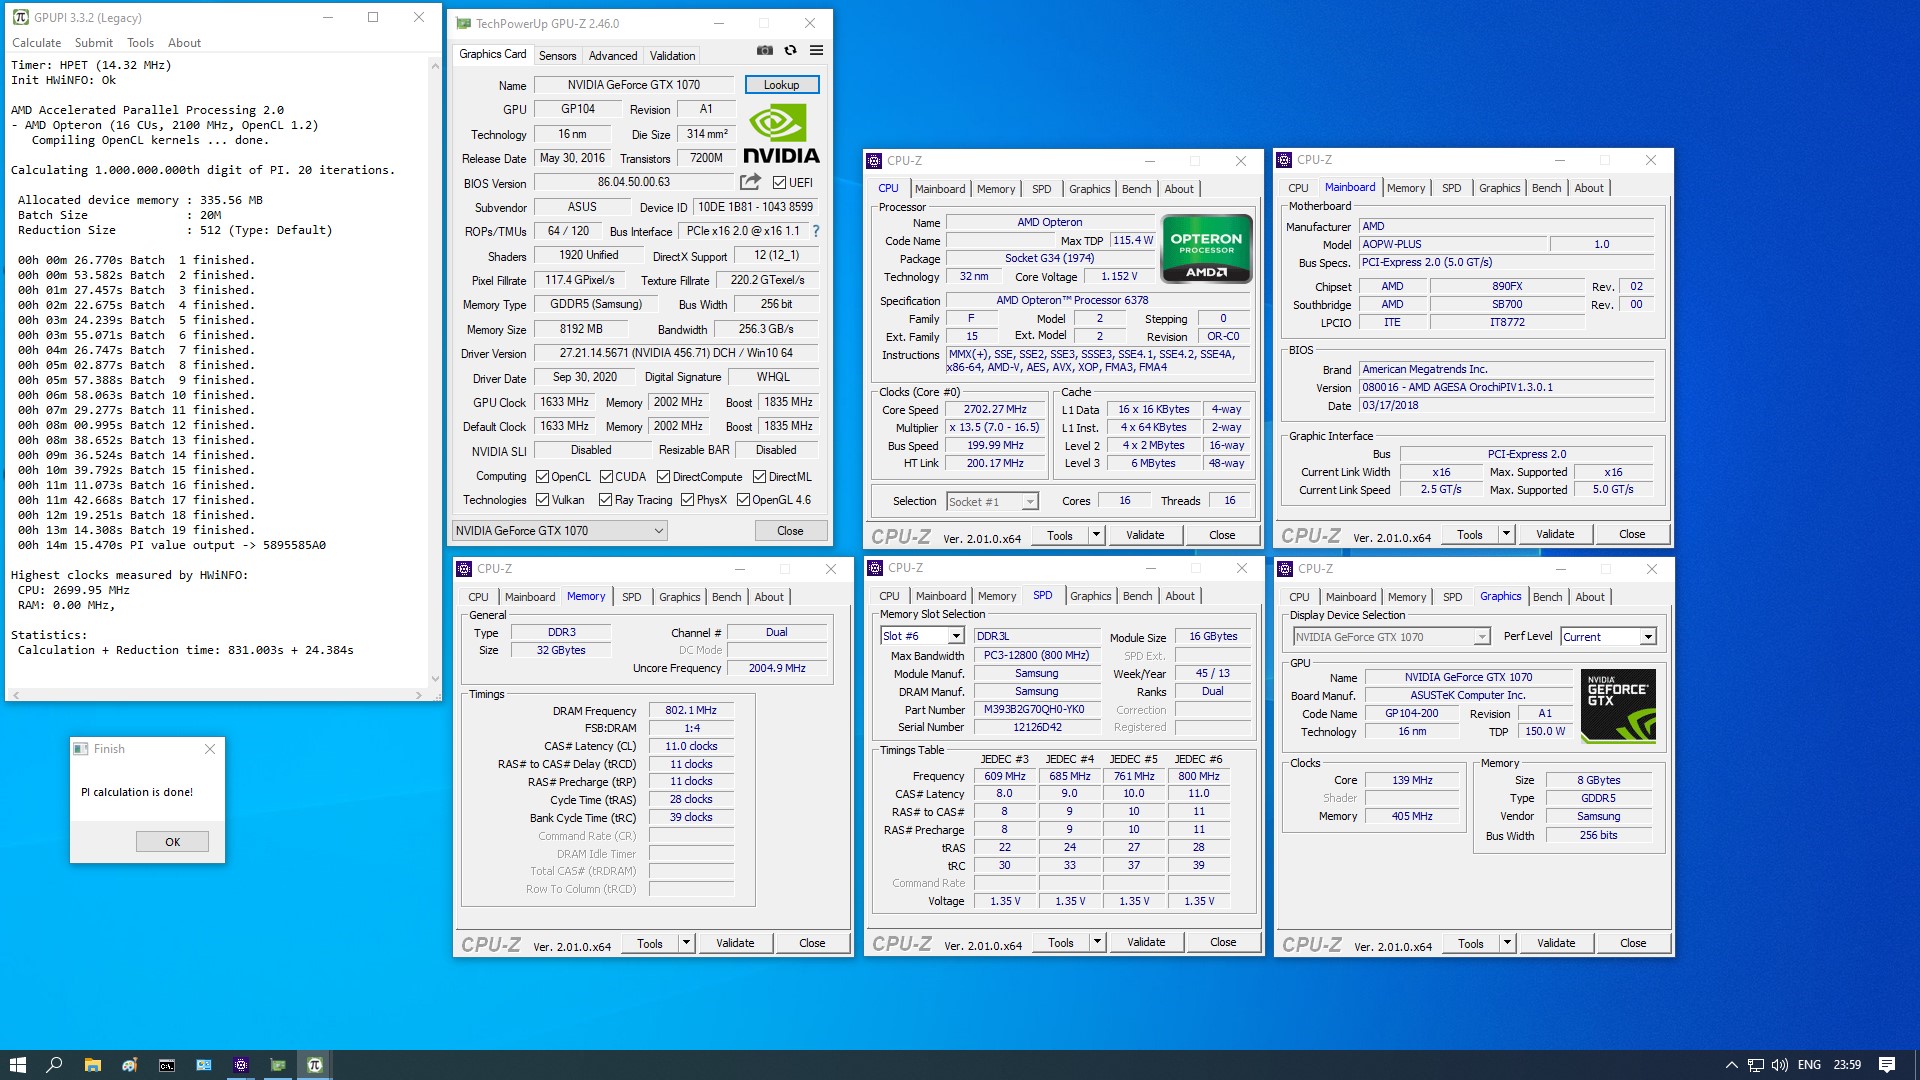The image size is (1920, 1080).
Task: Click the ENG language indicator in tray
Action: 1809,1065
